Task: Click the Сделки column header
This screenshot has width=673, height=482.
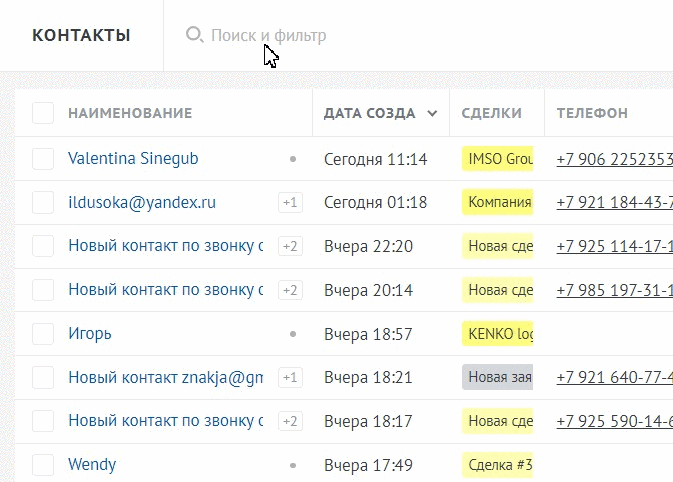Action: [x=492, y=114]
